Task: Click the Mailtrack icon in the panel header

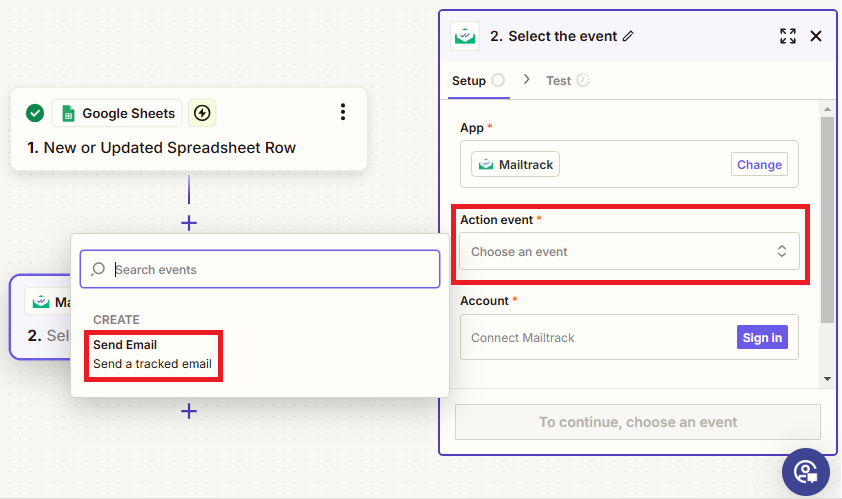Action: click(x=465, y=36)
